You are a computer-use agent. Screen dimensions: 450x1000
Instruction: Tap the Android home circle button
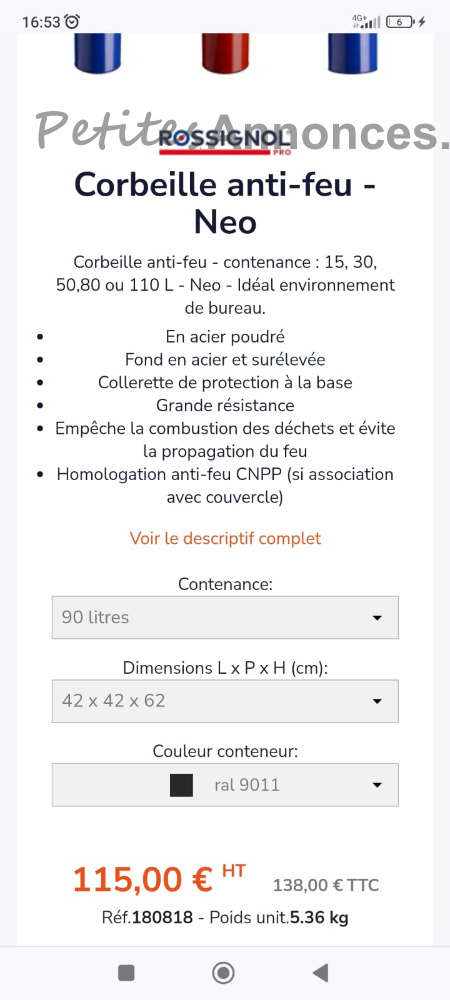point(223,973)
